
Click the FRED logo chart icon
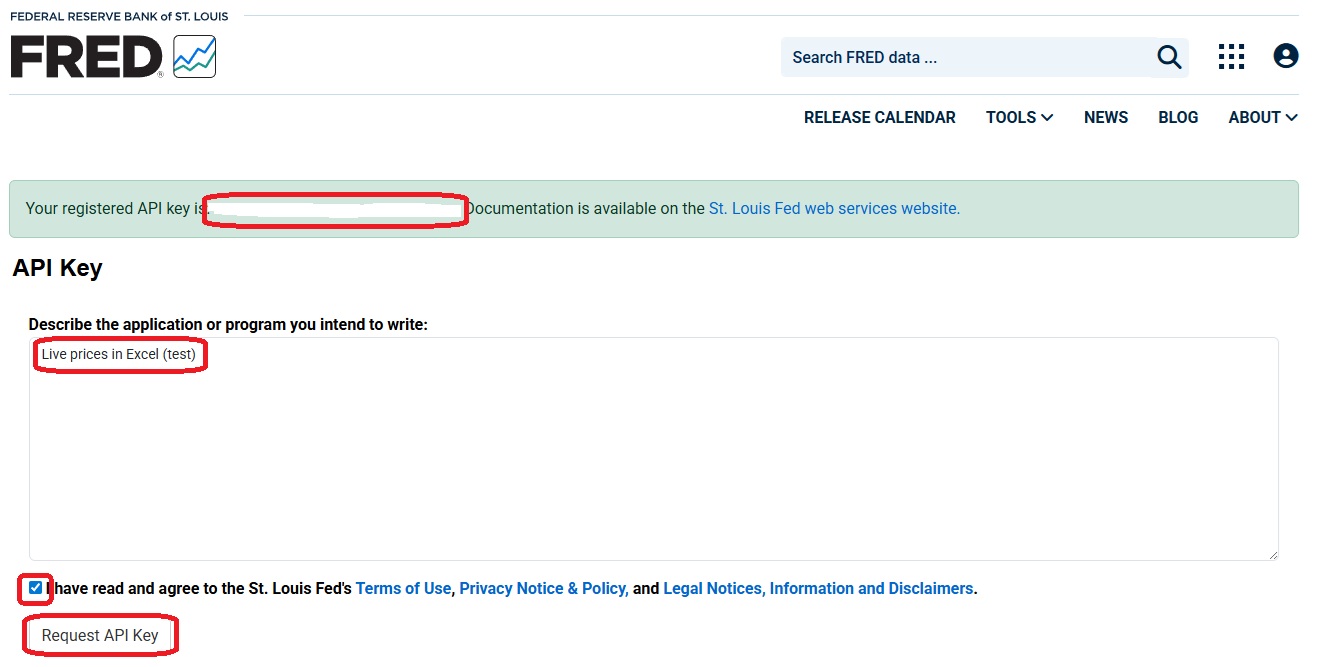(x=194, y=57)
